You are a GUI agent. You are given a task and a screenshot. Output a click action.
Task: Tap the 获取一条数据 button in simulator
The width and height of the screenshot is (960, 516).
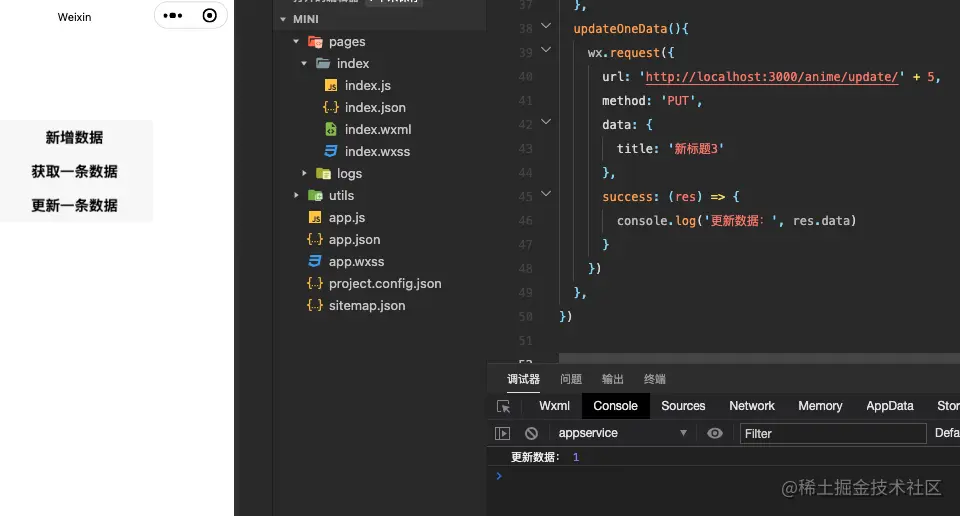click(x=75, y=171)
